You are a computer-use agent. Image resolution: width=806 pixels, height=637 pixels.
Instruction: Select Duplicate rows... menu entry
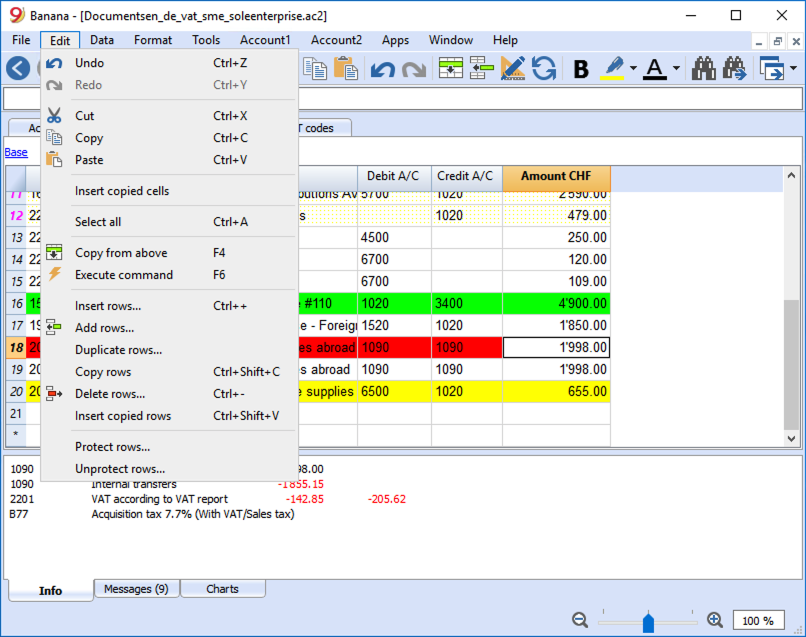coord(169,350)
